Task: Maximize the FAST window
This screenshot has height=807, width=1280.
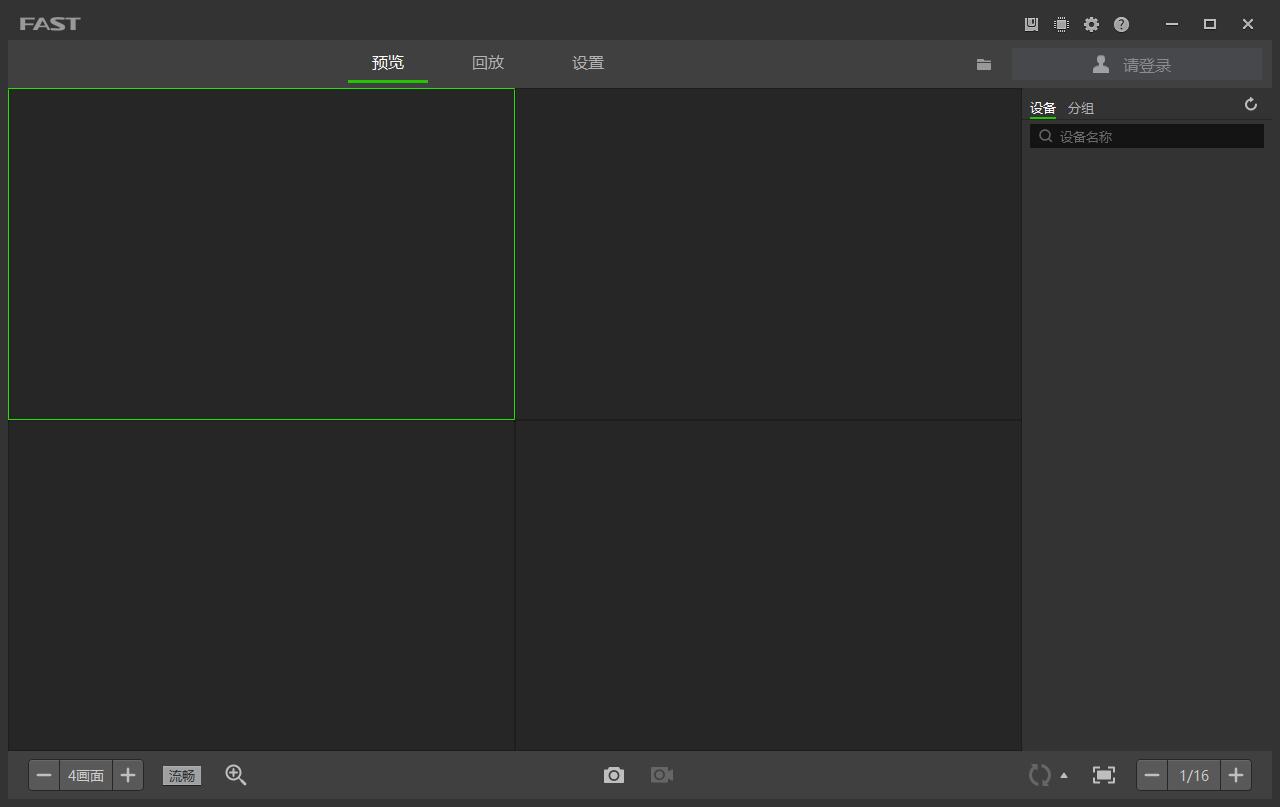Action: point(1210,24)
